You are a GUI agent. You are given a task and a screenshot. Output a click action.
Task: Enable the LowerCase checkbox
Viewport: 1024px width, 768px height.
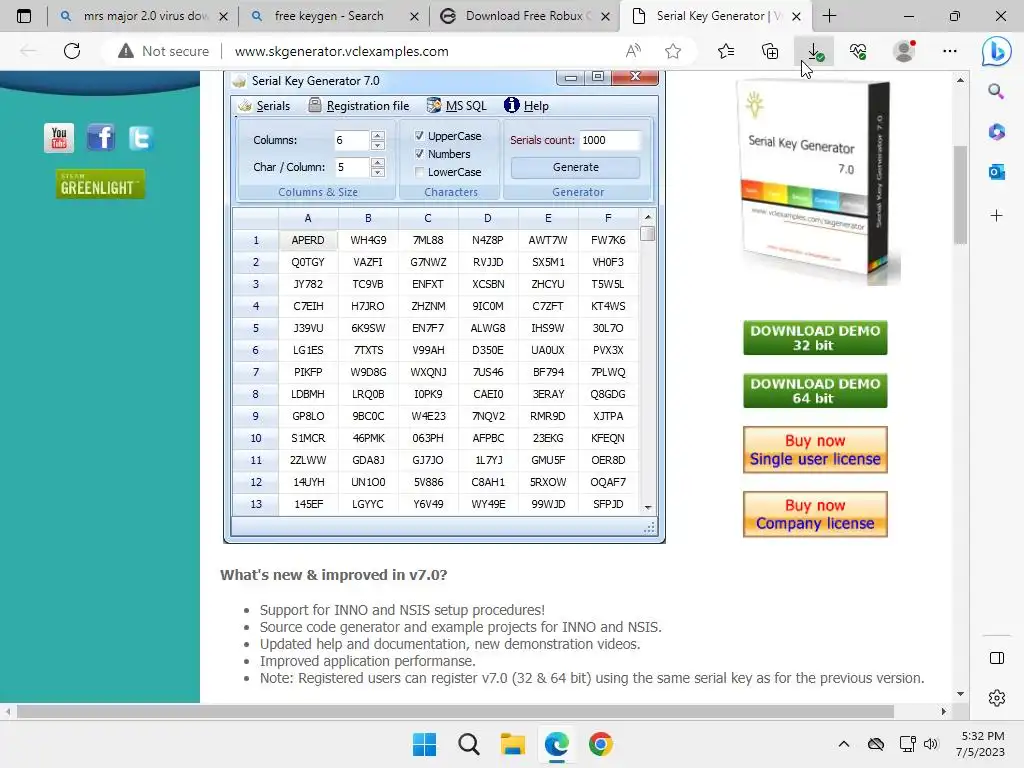419,172
